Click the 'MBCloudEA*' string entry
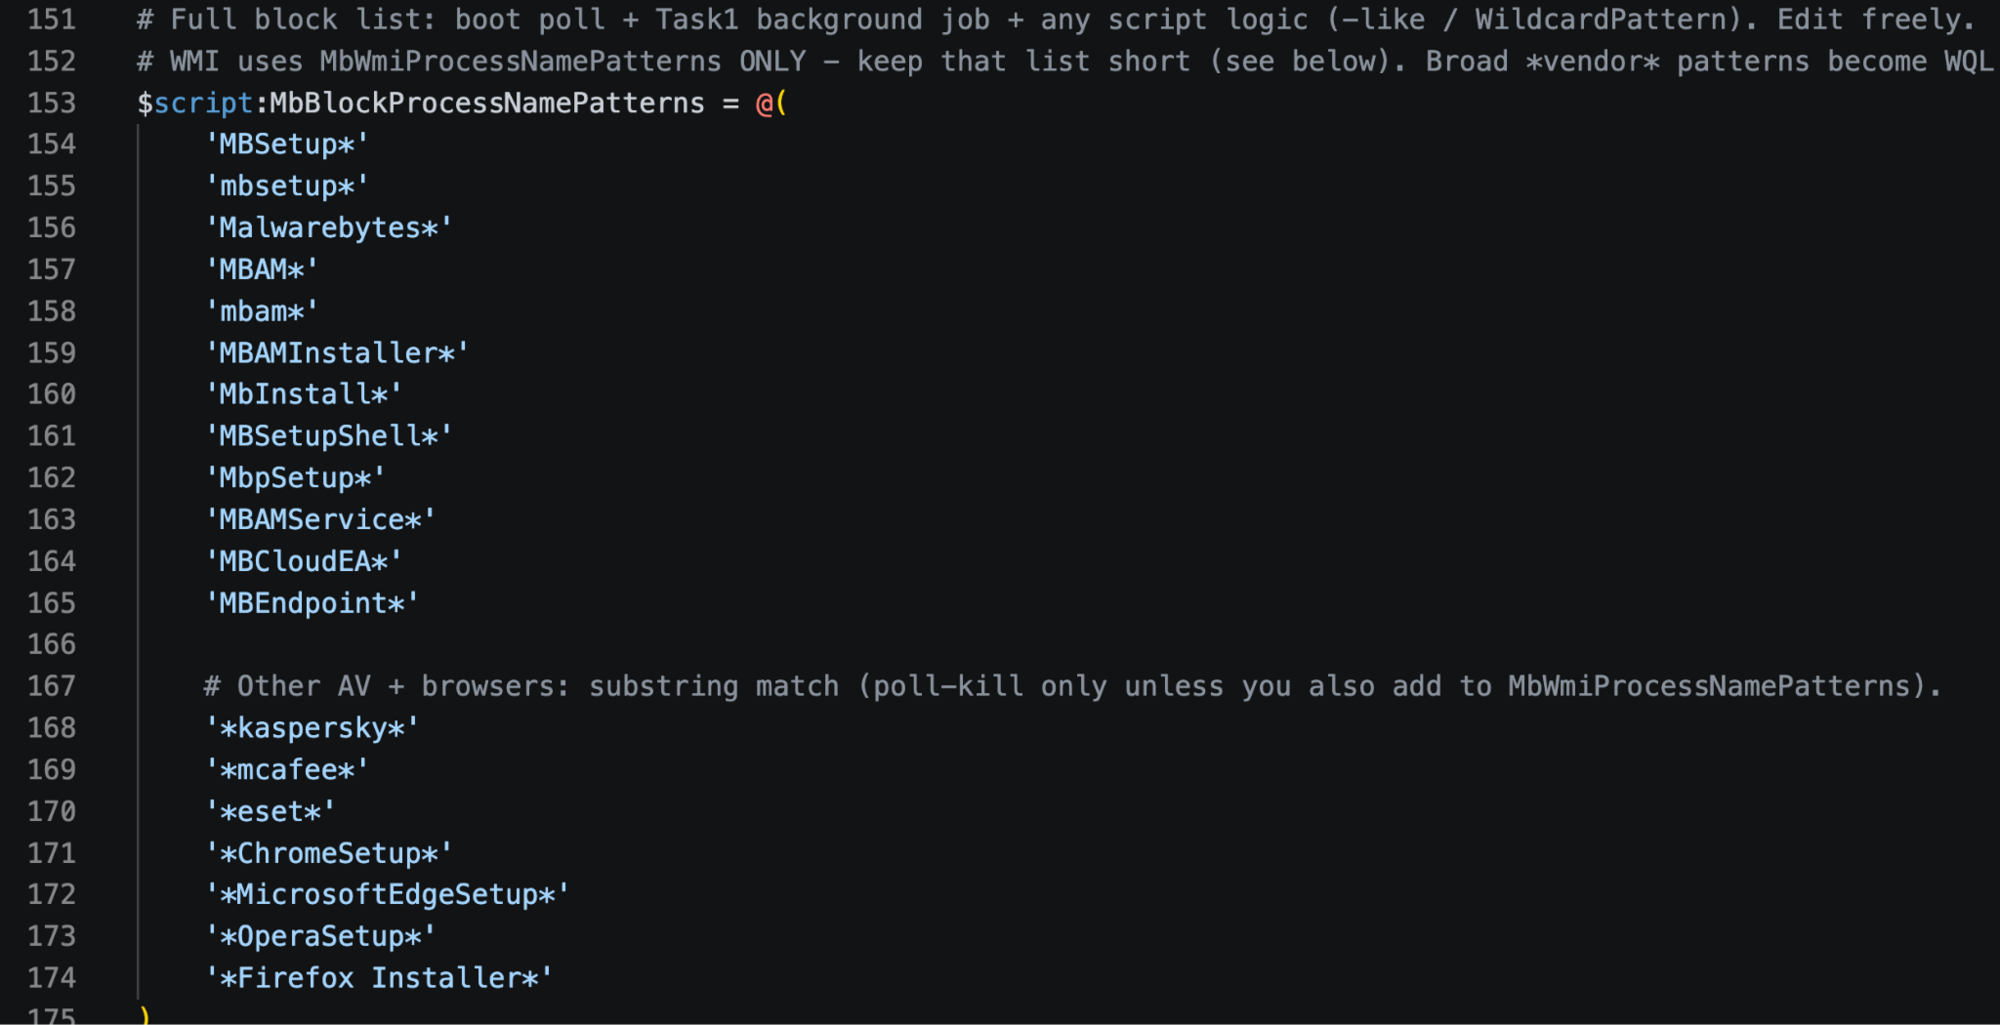Screen dimensions: 2000x1025 coord(304,561)
